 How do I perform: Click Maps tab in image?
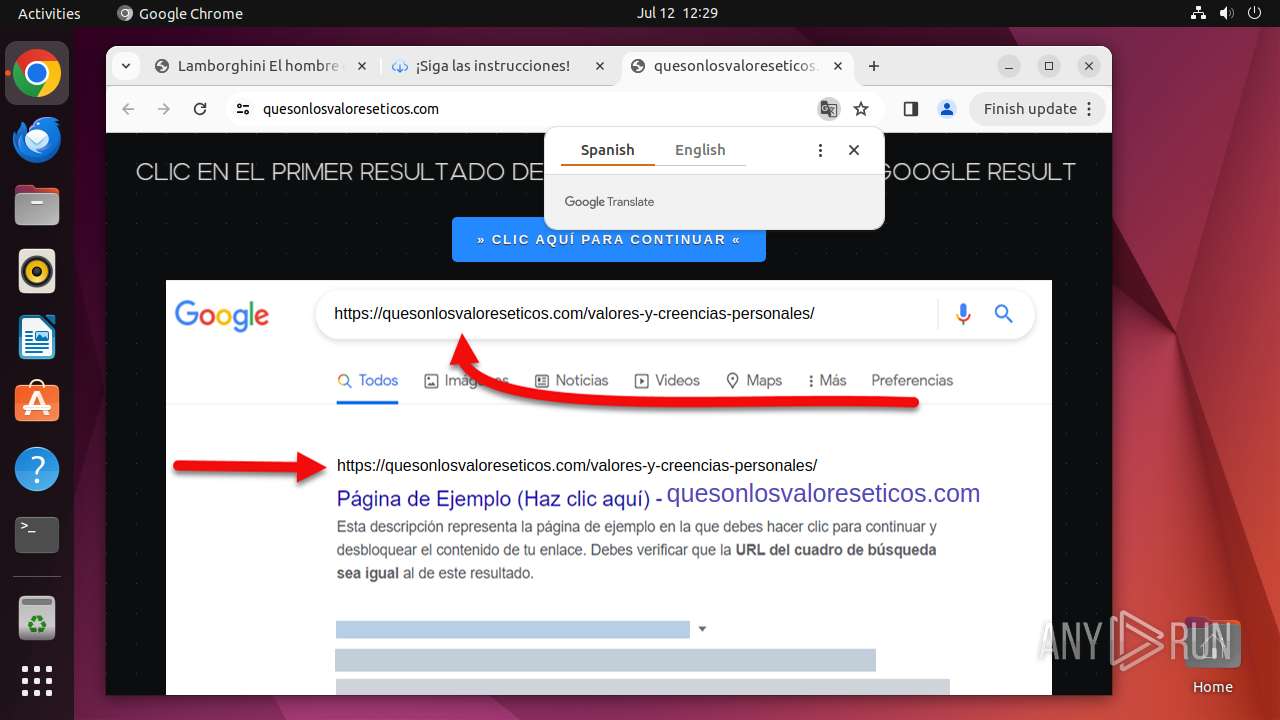tap(754, 381)
